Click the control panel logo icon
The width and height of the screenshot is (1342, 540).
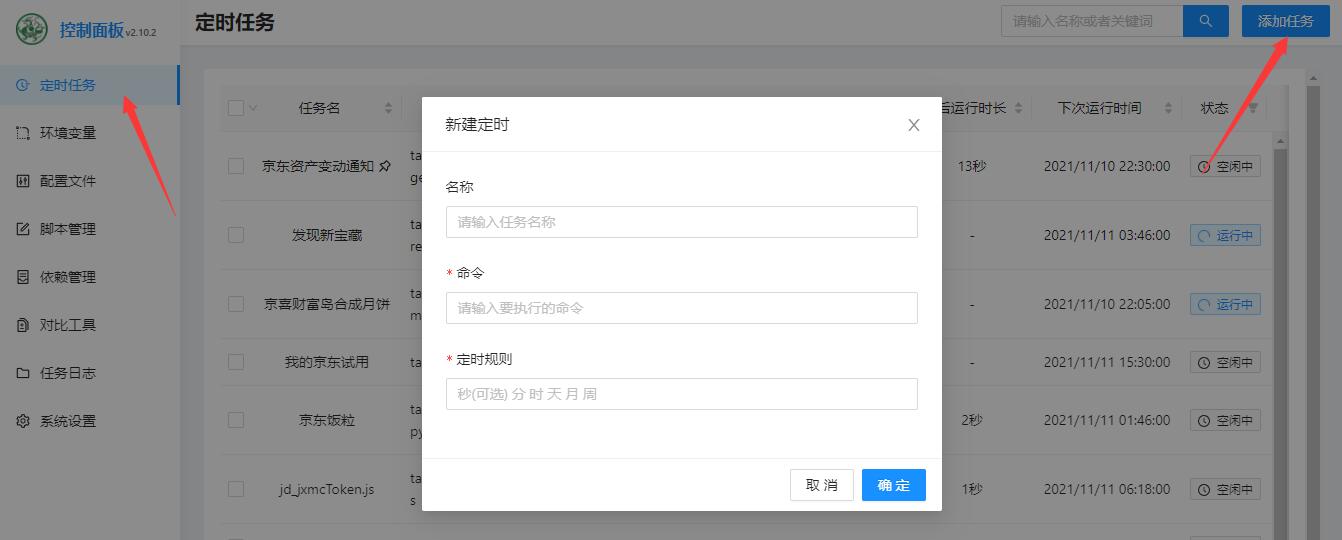pyautogui.click(x=32, y=29)
